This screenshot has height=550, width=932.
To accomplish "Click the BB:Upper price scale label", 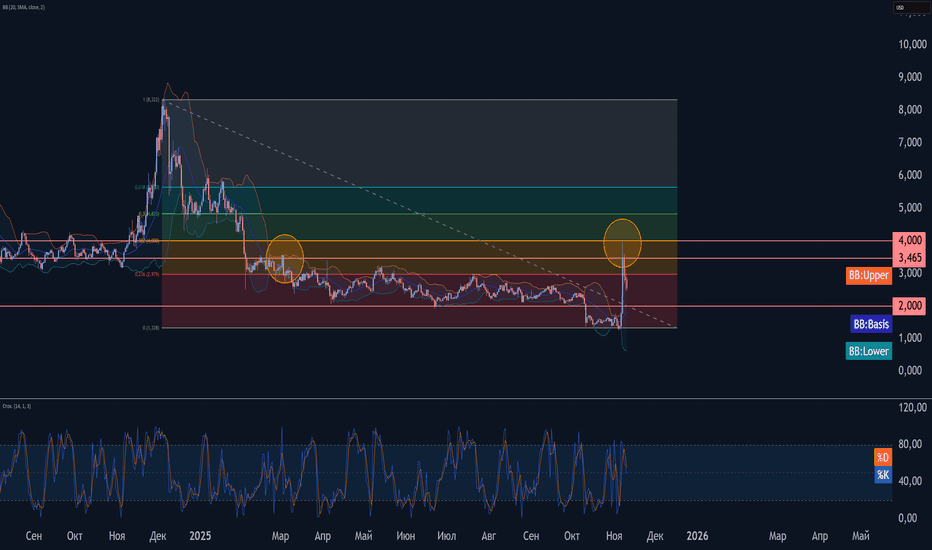I will click(x=868, y=275).
